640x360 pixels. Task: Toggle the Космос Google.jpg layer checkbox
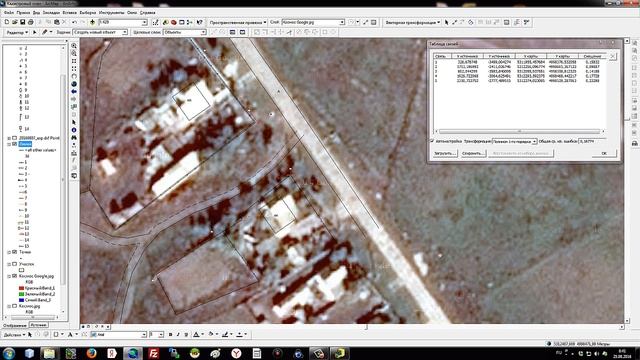[15, 276]
